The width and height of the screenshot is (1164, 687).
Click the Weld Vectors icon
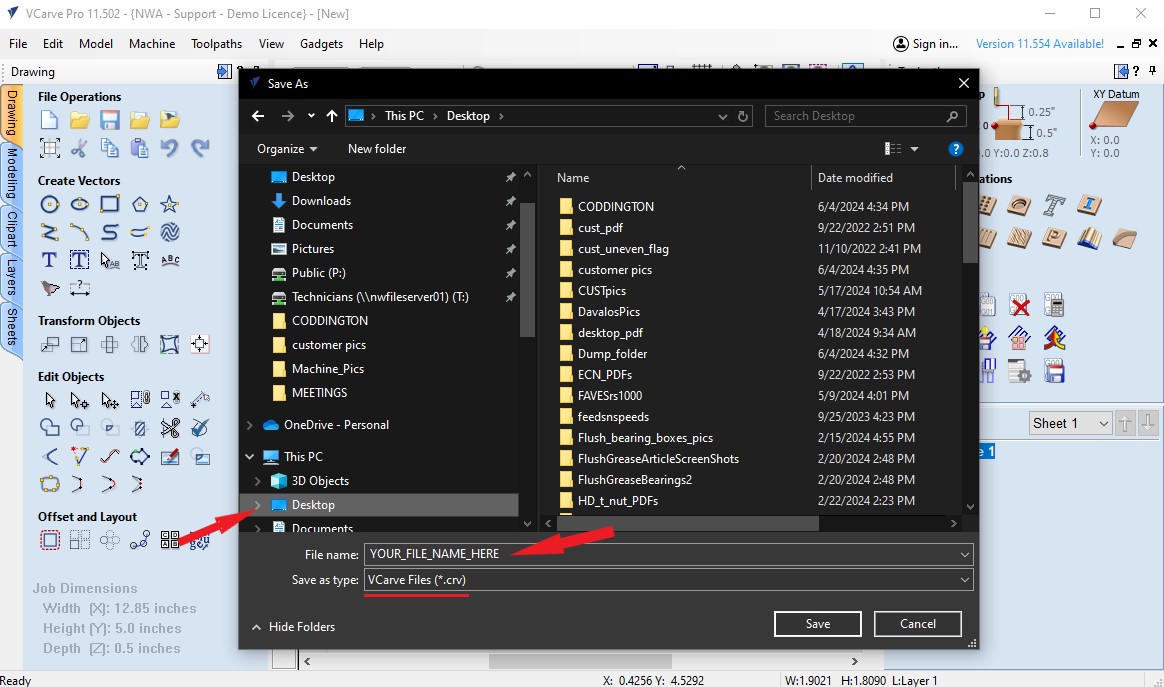(49, 428)
